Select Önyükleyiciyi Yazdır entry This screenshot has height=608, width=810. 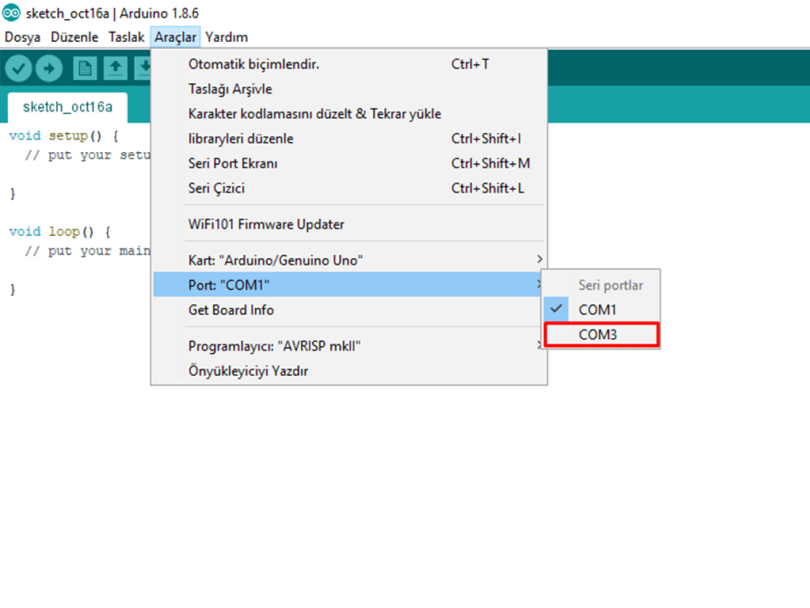click(x=349, y=371)
